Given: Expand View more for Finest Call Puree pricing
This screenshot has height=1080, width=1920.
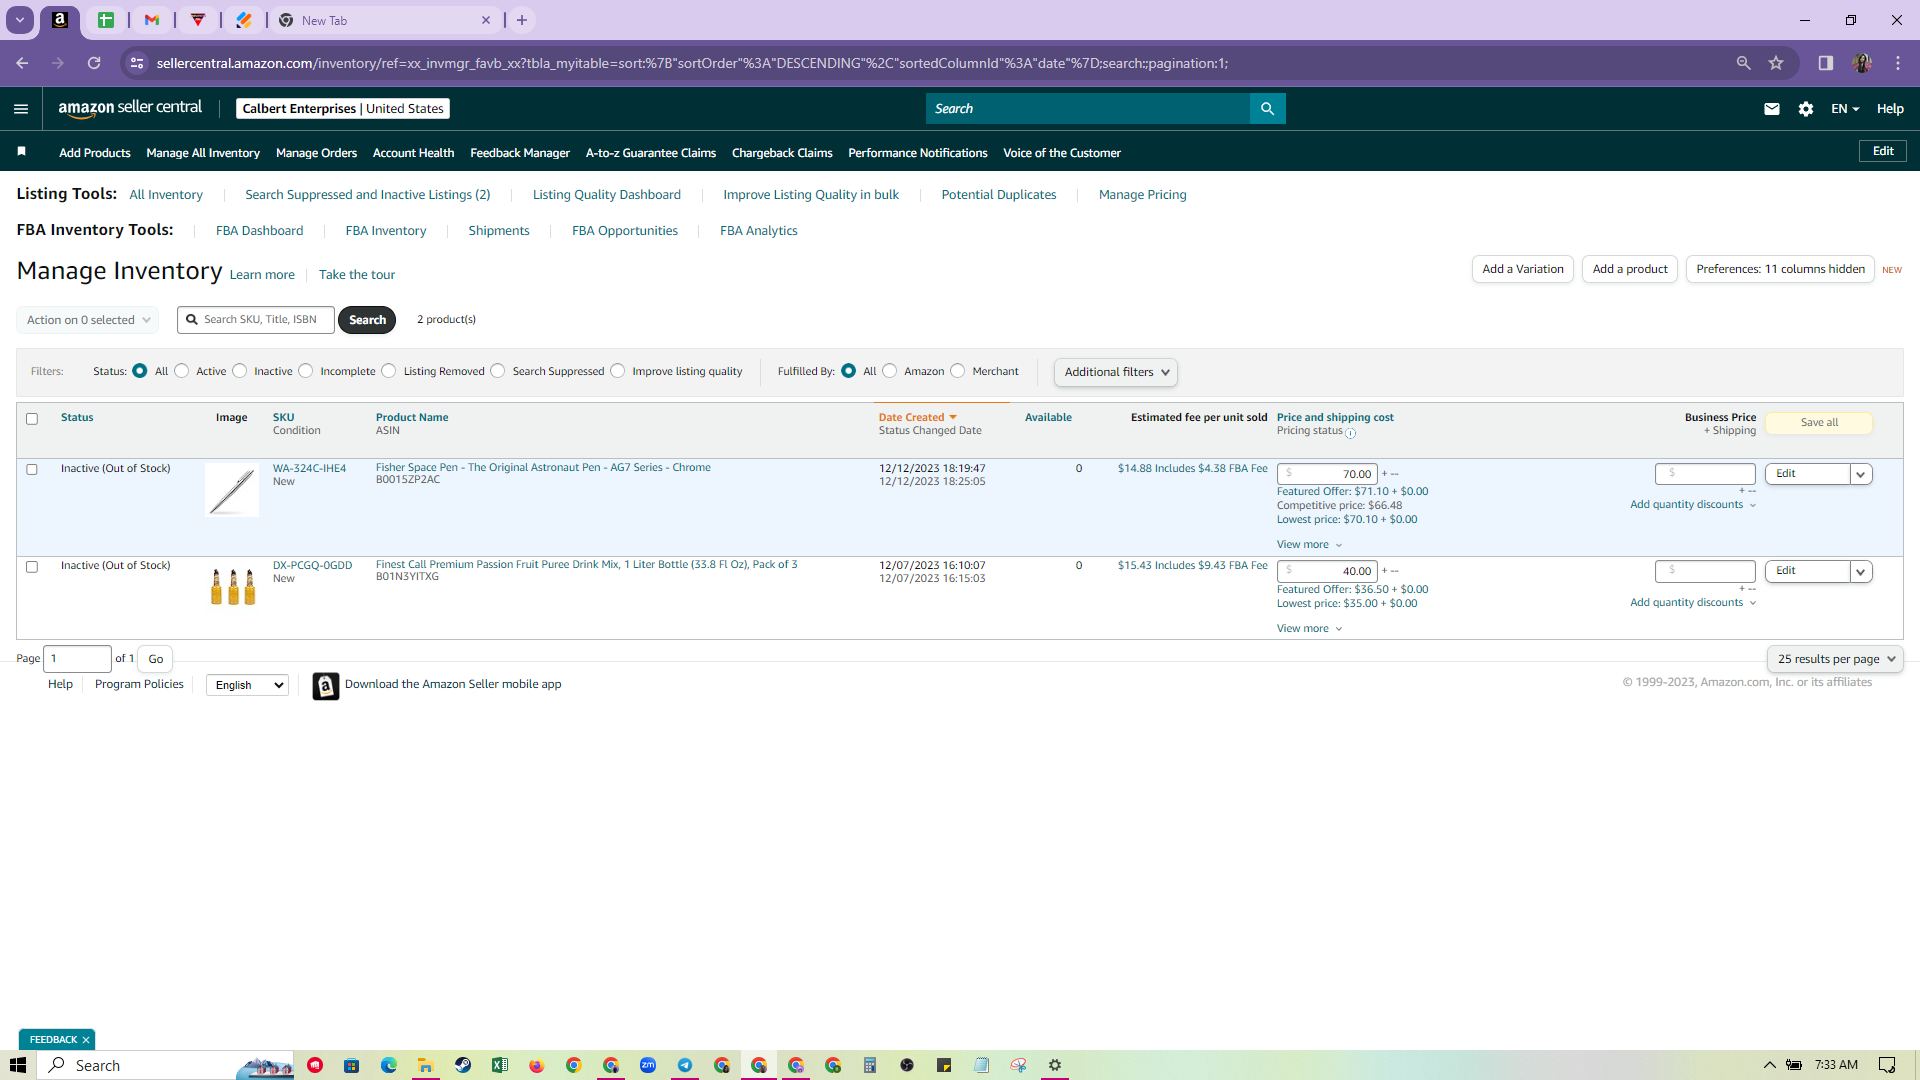Looking at the screenshot, I should pos(1309,629).
